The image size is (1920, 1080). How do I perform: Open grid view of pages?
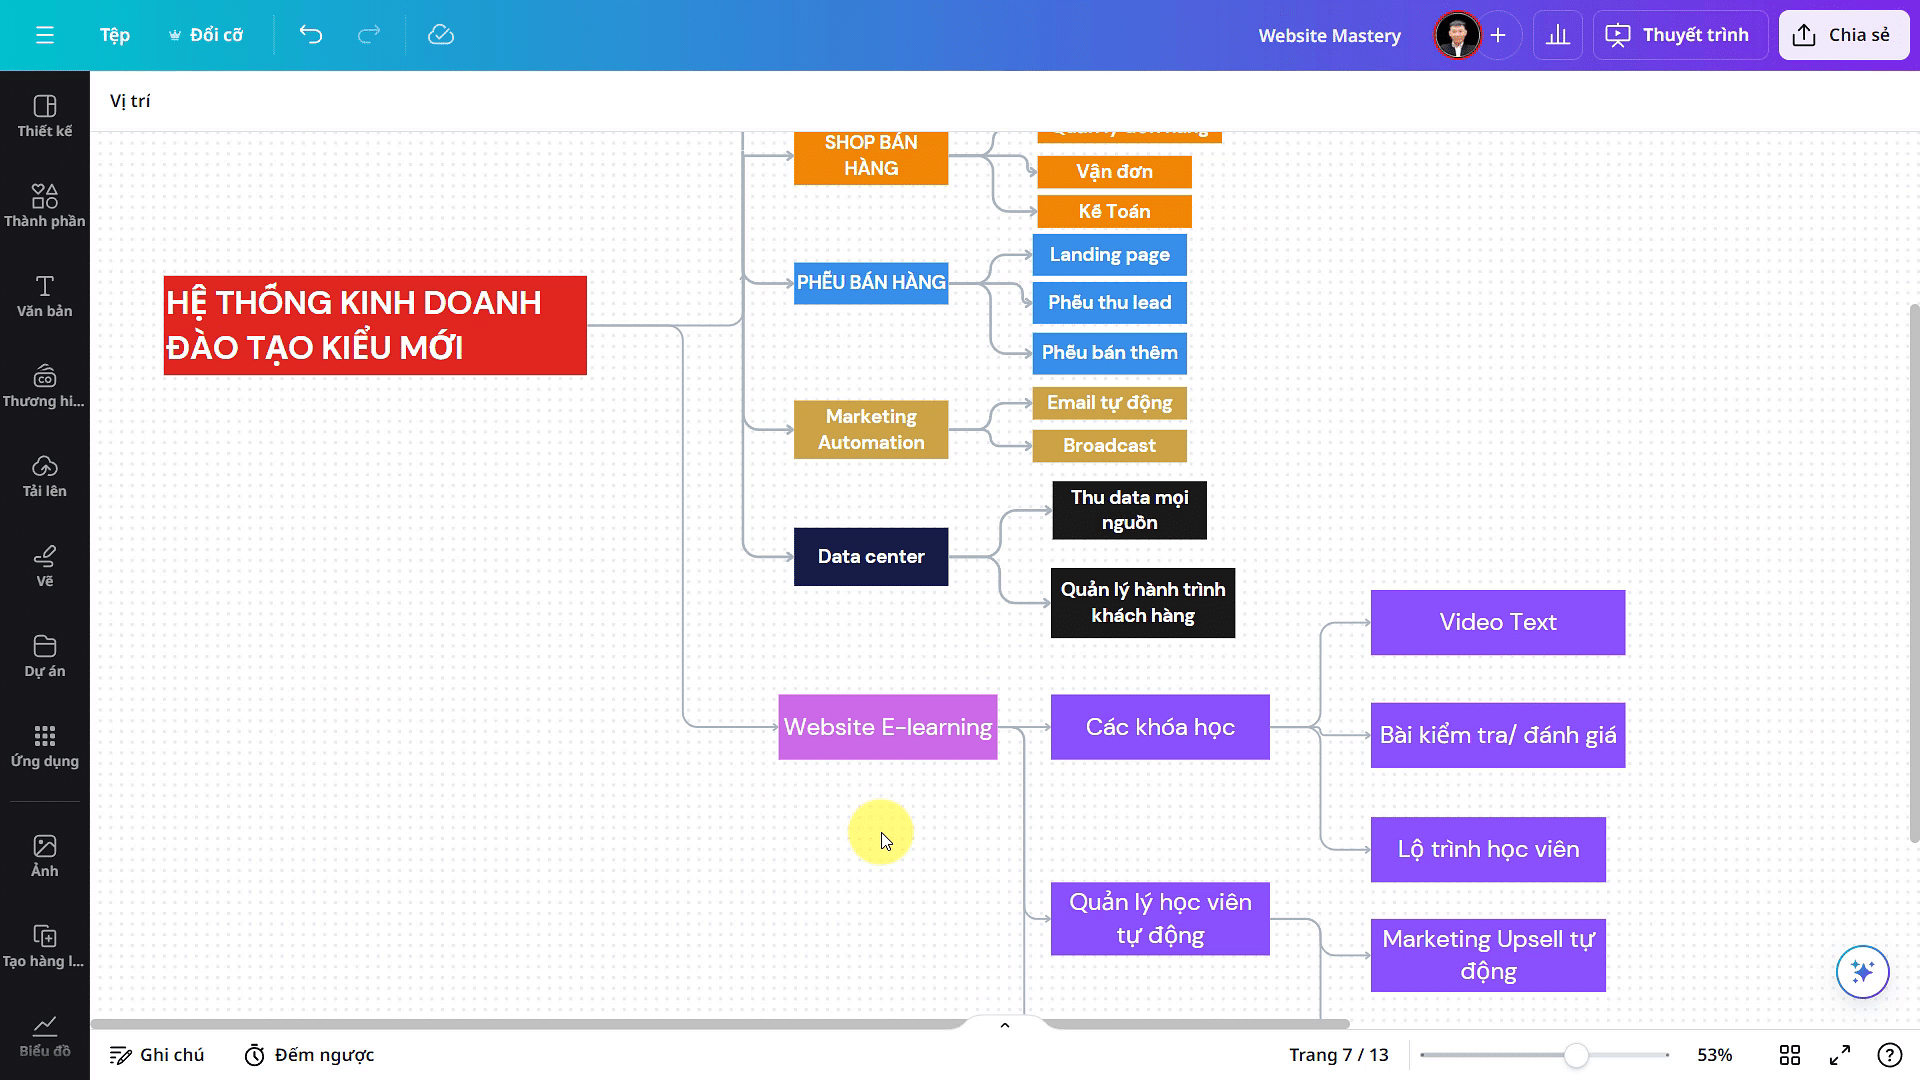pyautogui.click(x=1790, y=1055)
